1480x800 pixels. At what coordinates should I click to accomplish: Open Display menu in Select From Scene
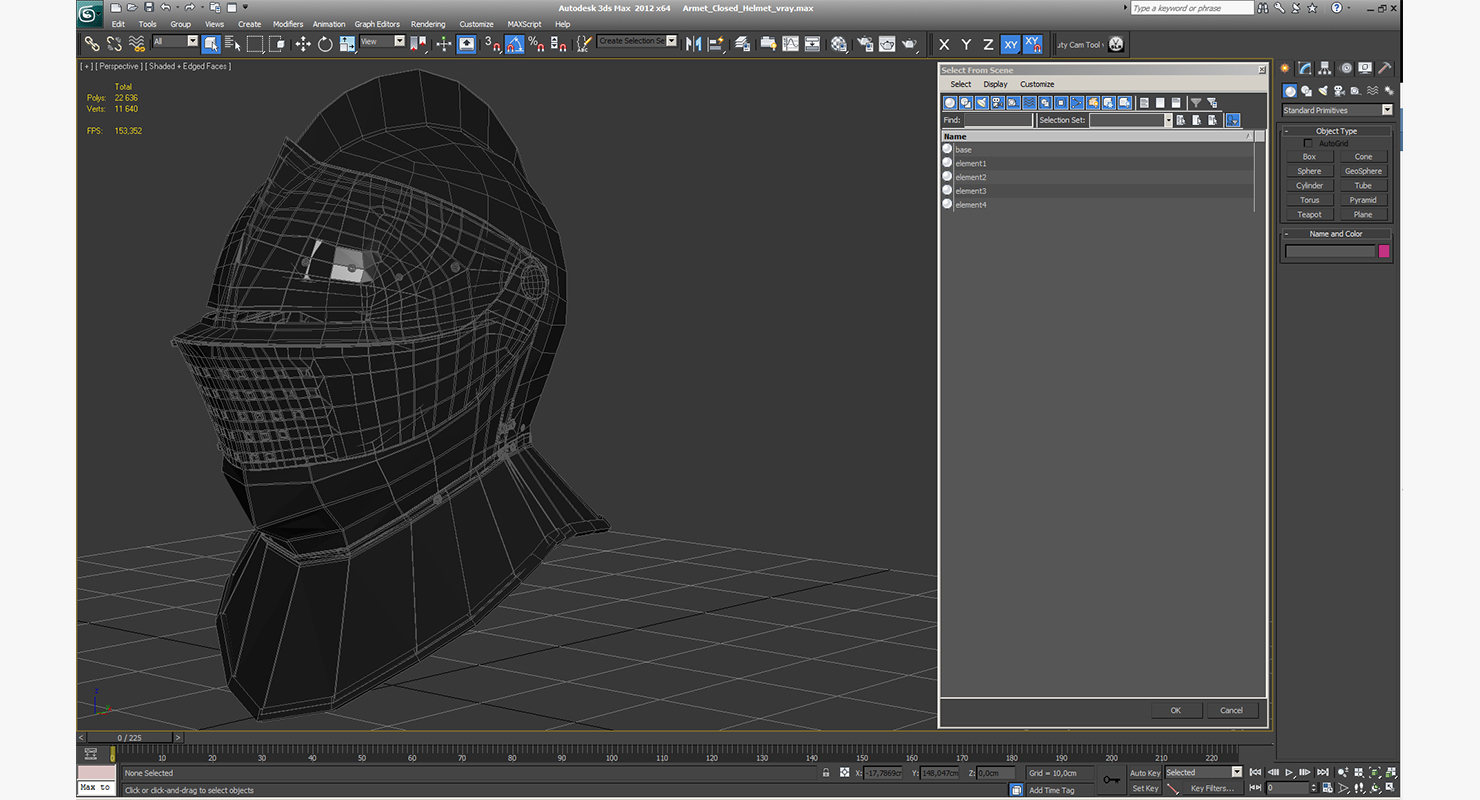[x=995, y=84]
